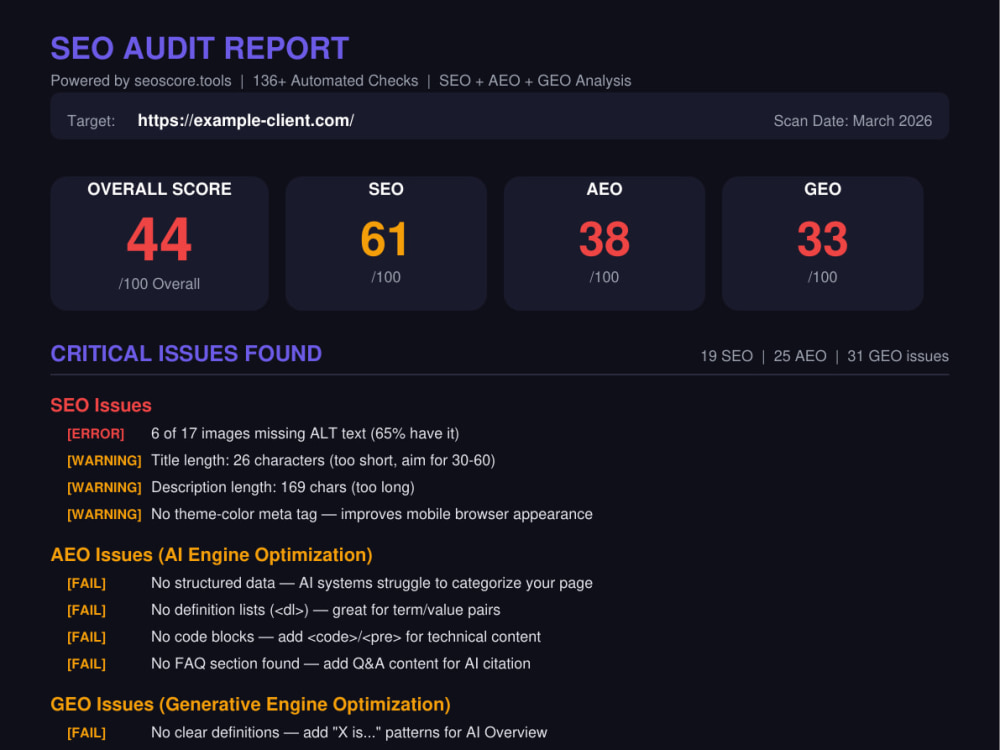Image resolution: width=1000 pixels, height=750 pixels.
Task: Click the '31 GEO issues' count
Action: click(x=898, y=357)
